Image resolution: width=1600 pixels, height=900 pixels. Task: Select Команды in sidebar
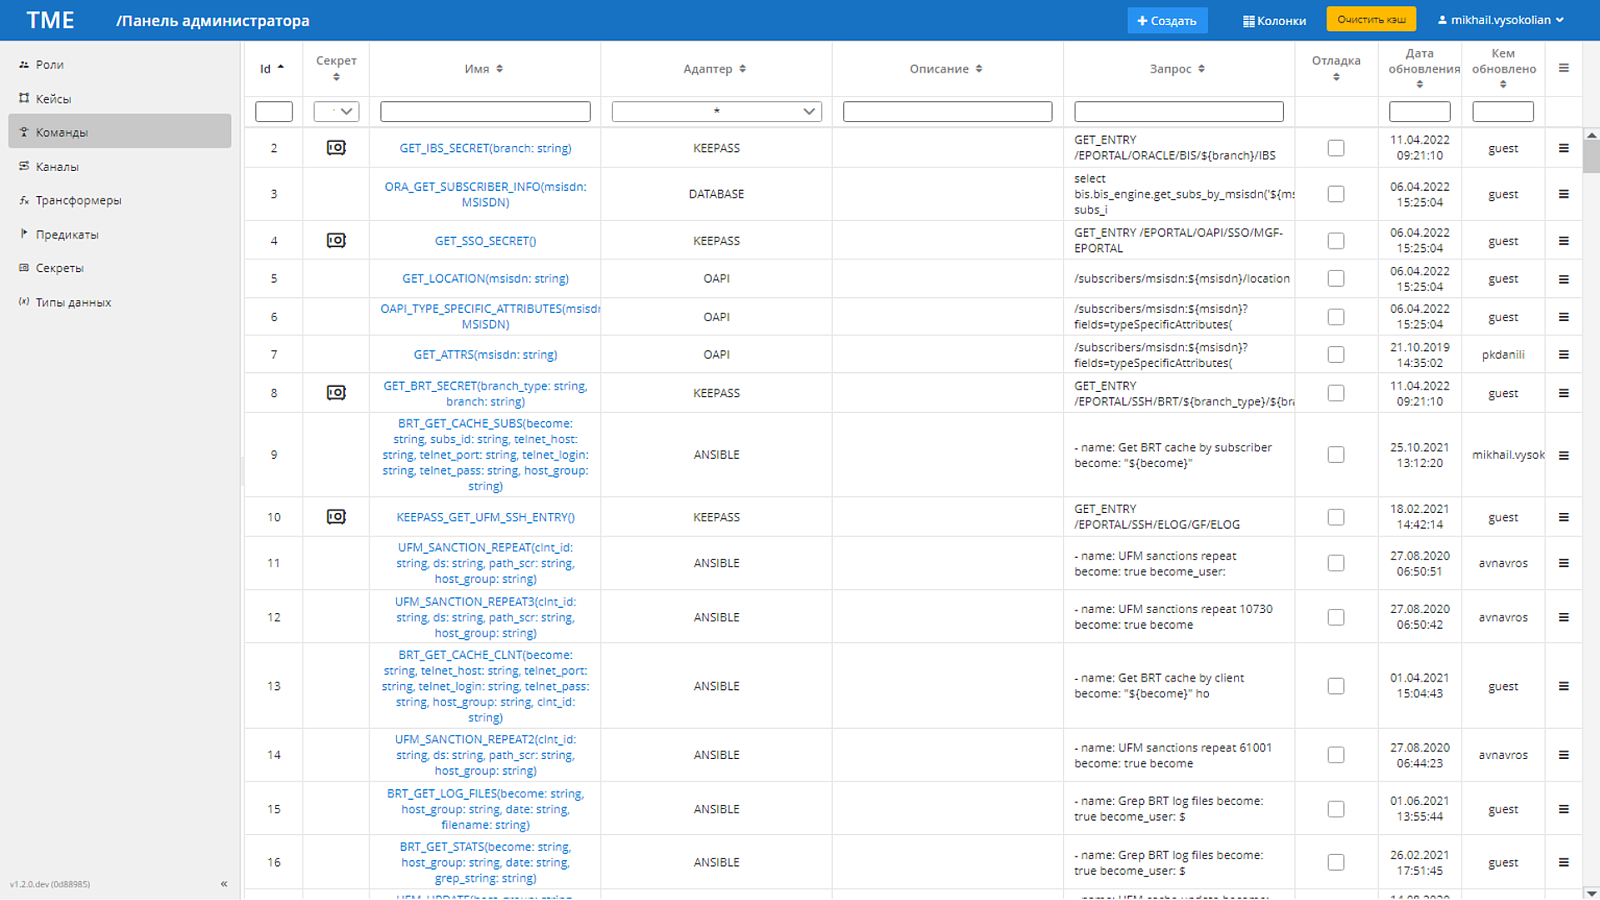120,131
